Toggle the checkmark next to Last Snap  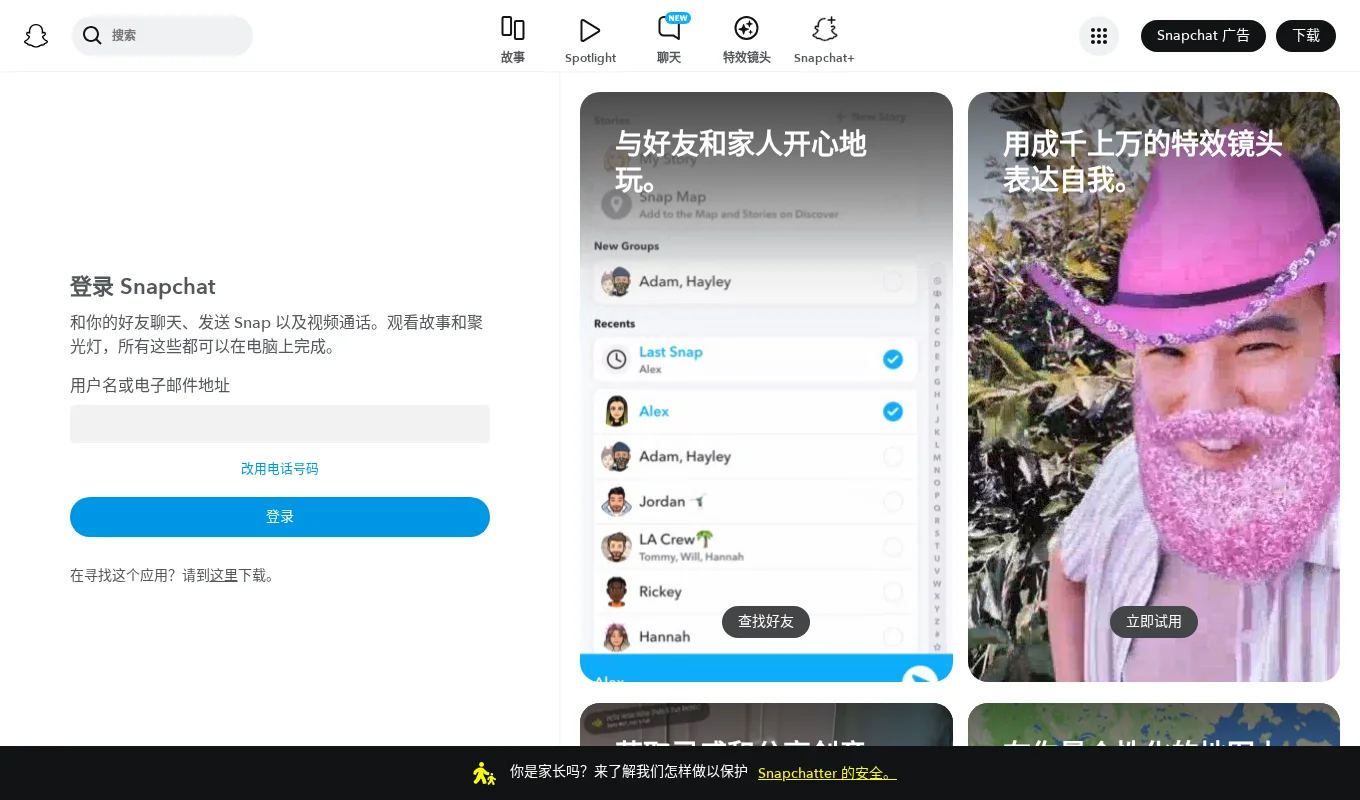point(893,359)
